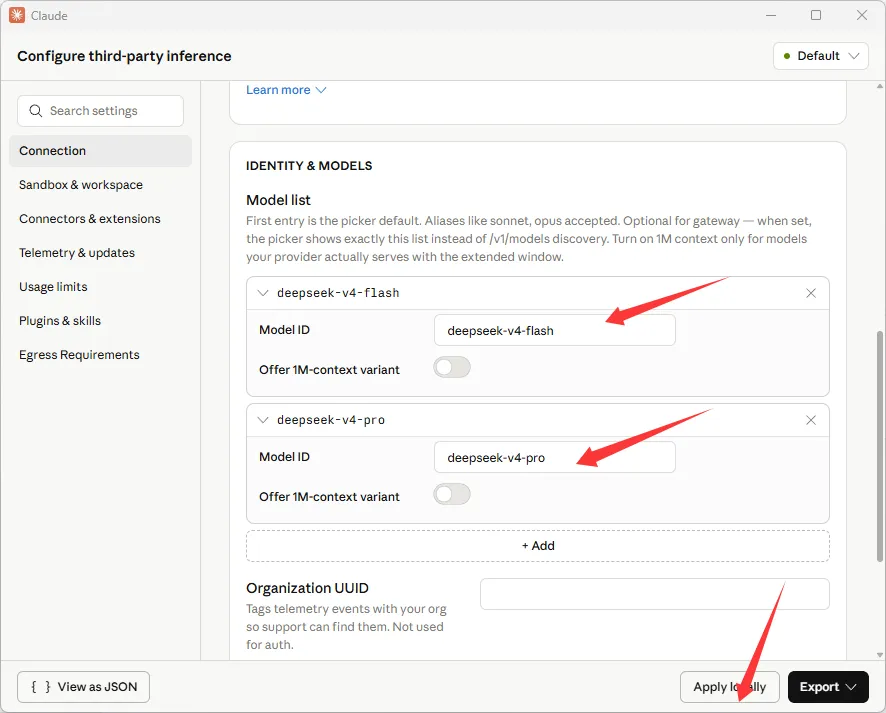Screen dimensions: 886x713
Task: Open Plugins & skills settings
Action: tap(60, 320)
